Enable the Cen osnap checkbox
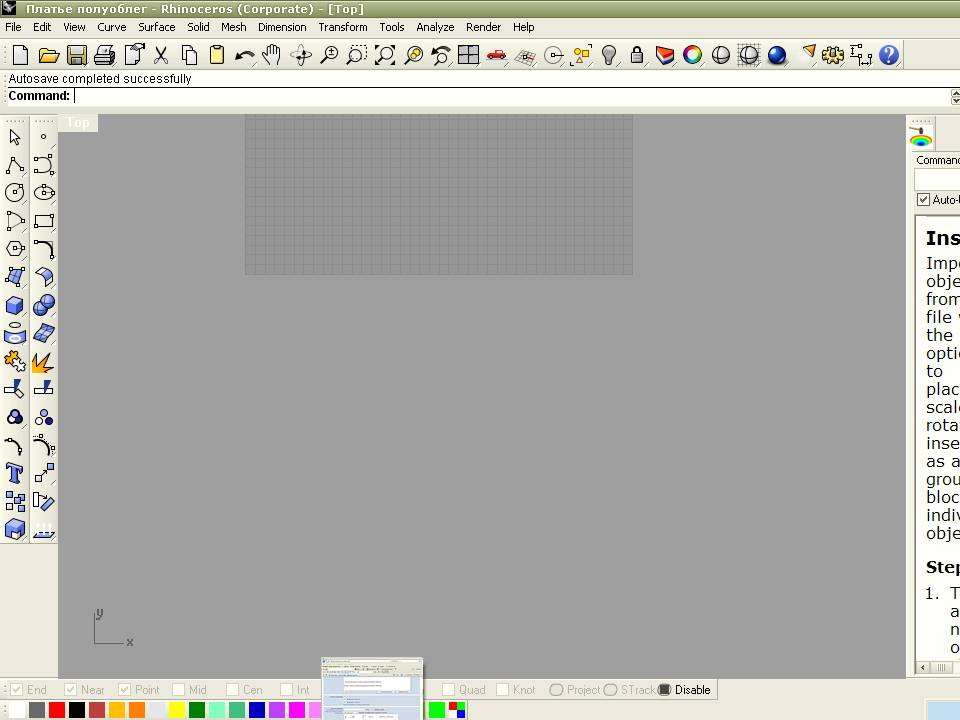The width and height of the screenshot is (960, 720). (232, 689)
